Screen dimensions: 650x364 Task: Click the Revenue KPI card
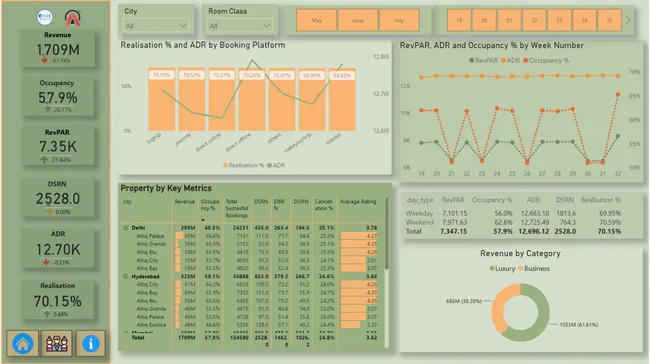point(58,49)
